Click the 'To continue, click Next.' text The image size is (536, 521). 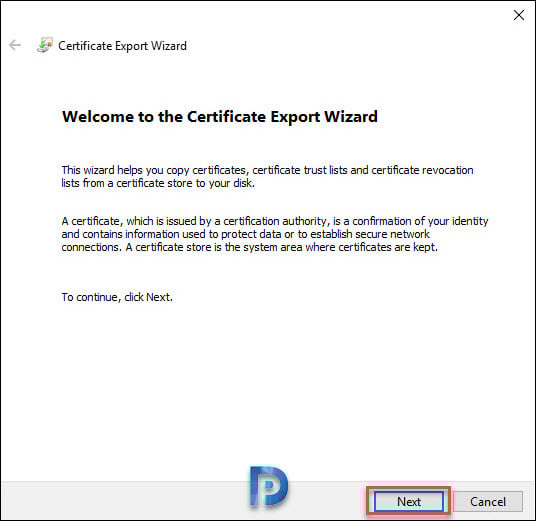(117, 297)
